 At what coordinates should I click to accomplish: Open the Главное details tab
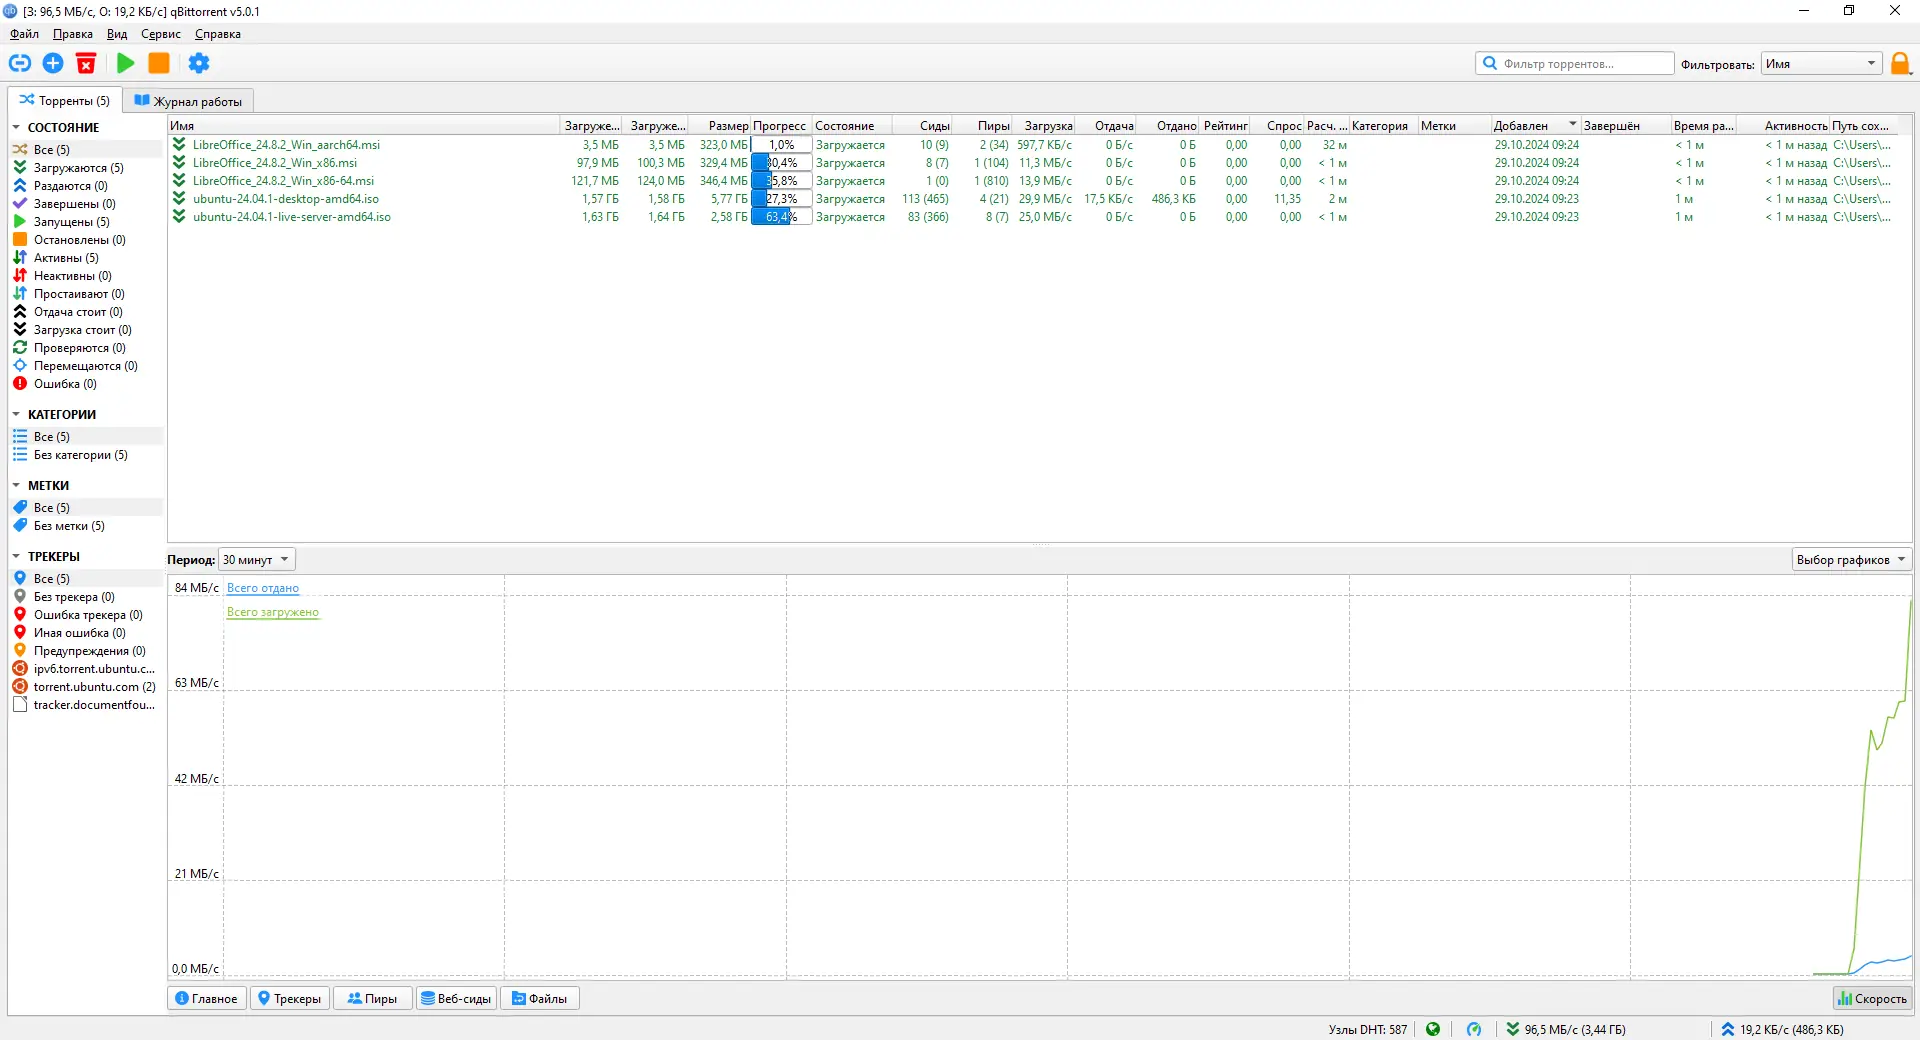[206, 998]
